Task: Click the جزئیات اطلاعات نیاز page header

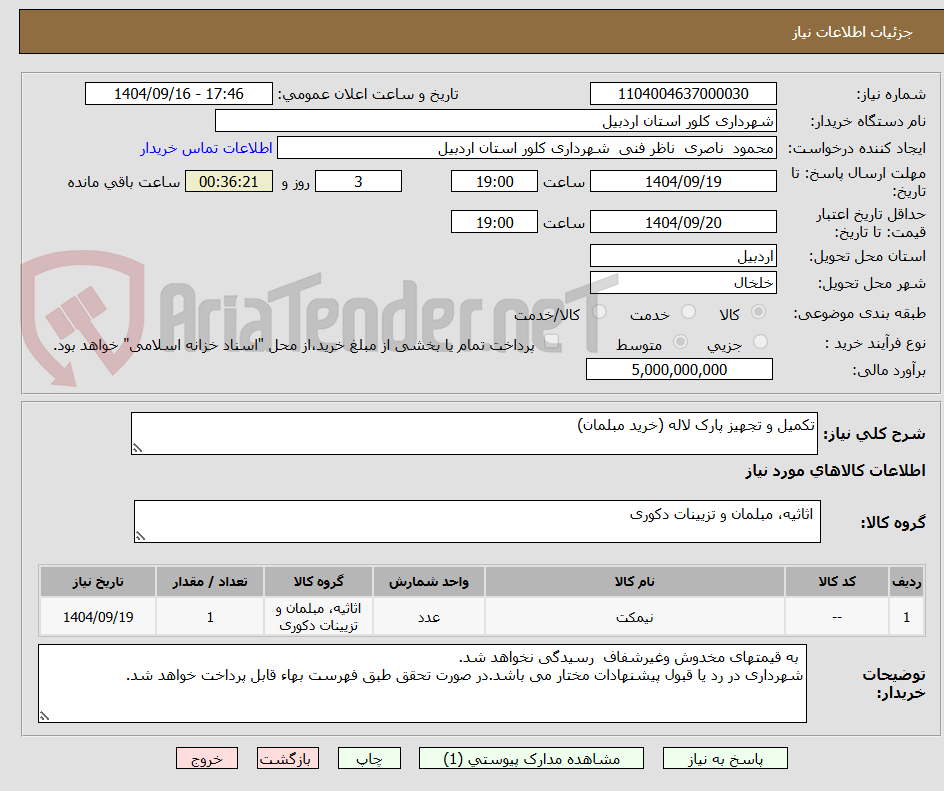Action: pyautogui.click(x=852, y=32)
